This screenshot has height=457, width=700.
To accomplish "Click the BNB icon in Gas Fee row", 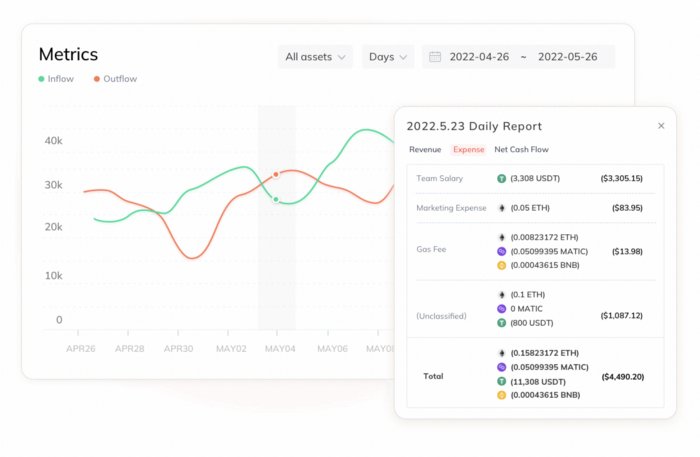I will 502,264.
